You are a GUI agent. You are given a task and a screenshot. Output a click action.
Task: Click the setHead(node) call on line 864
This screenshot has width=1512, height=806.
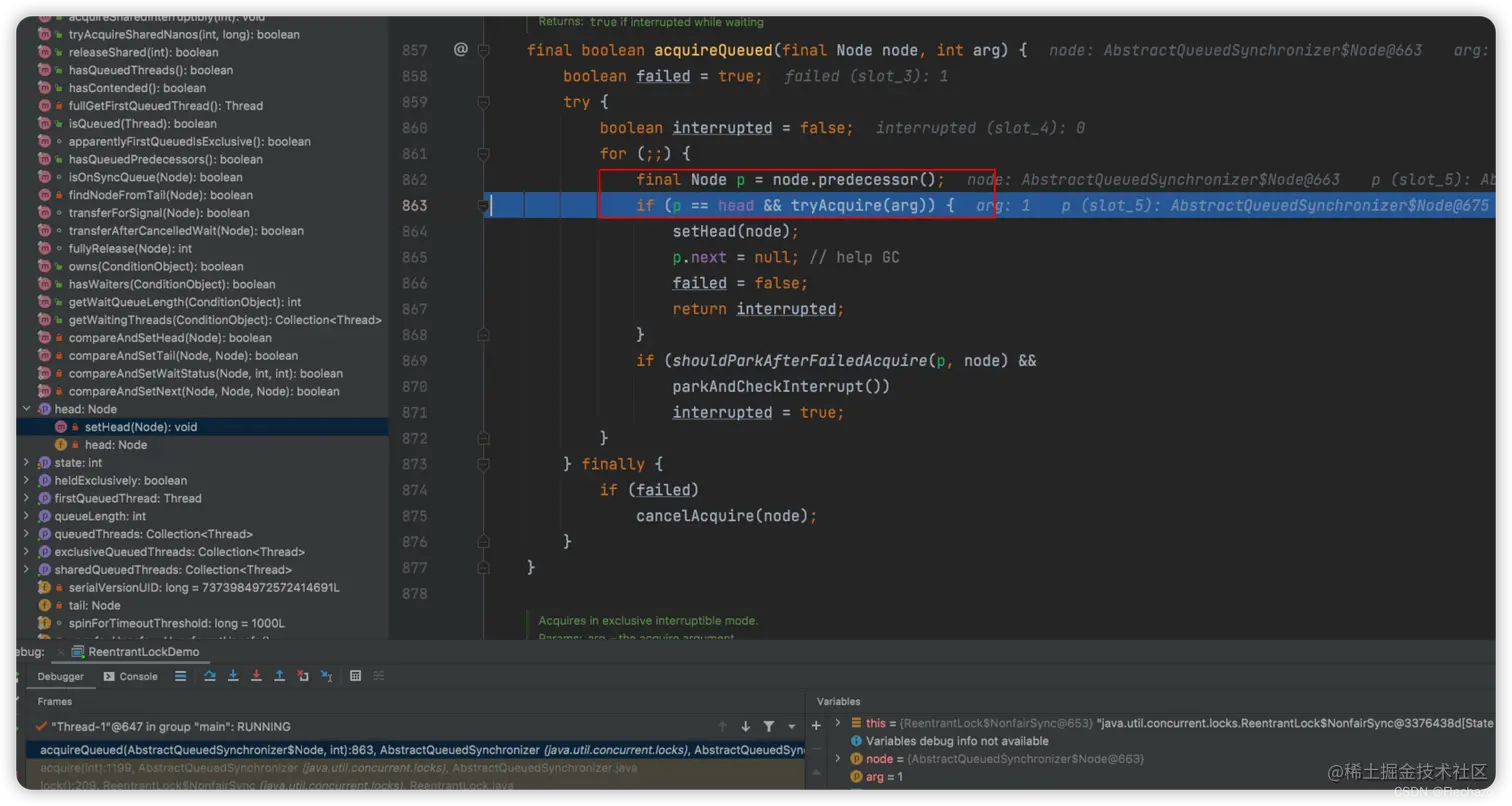tap(736, 231)
